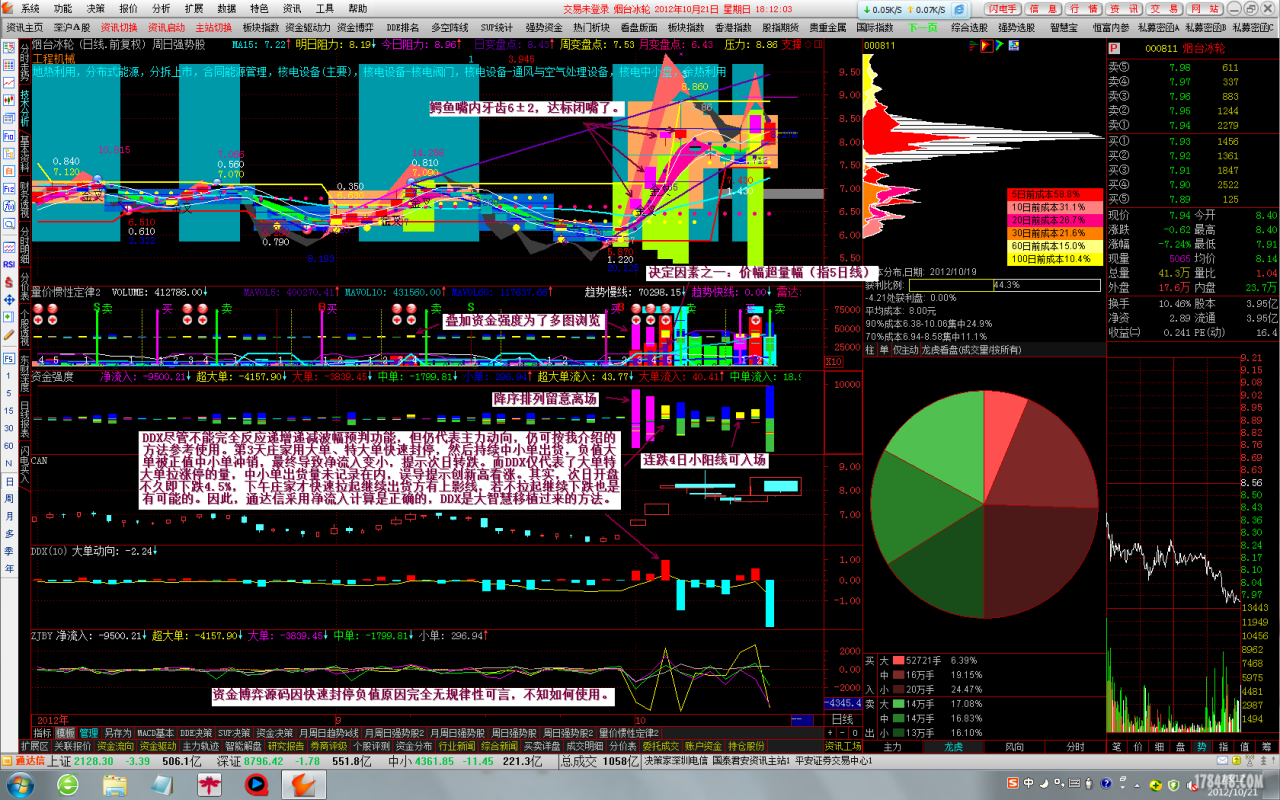Viewport: 1280px width, 800px height.
Task: Open the 资金流向 bottom tab
Action: (115, 746)
